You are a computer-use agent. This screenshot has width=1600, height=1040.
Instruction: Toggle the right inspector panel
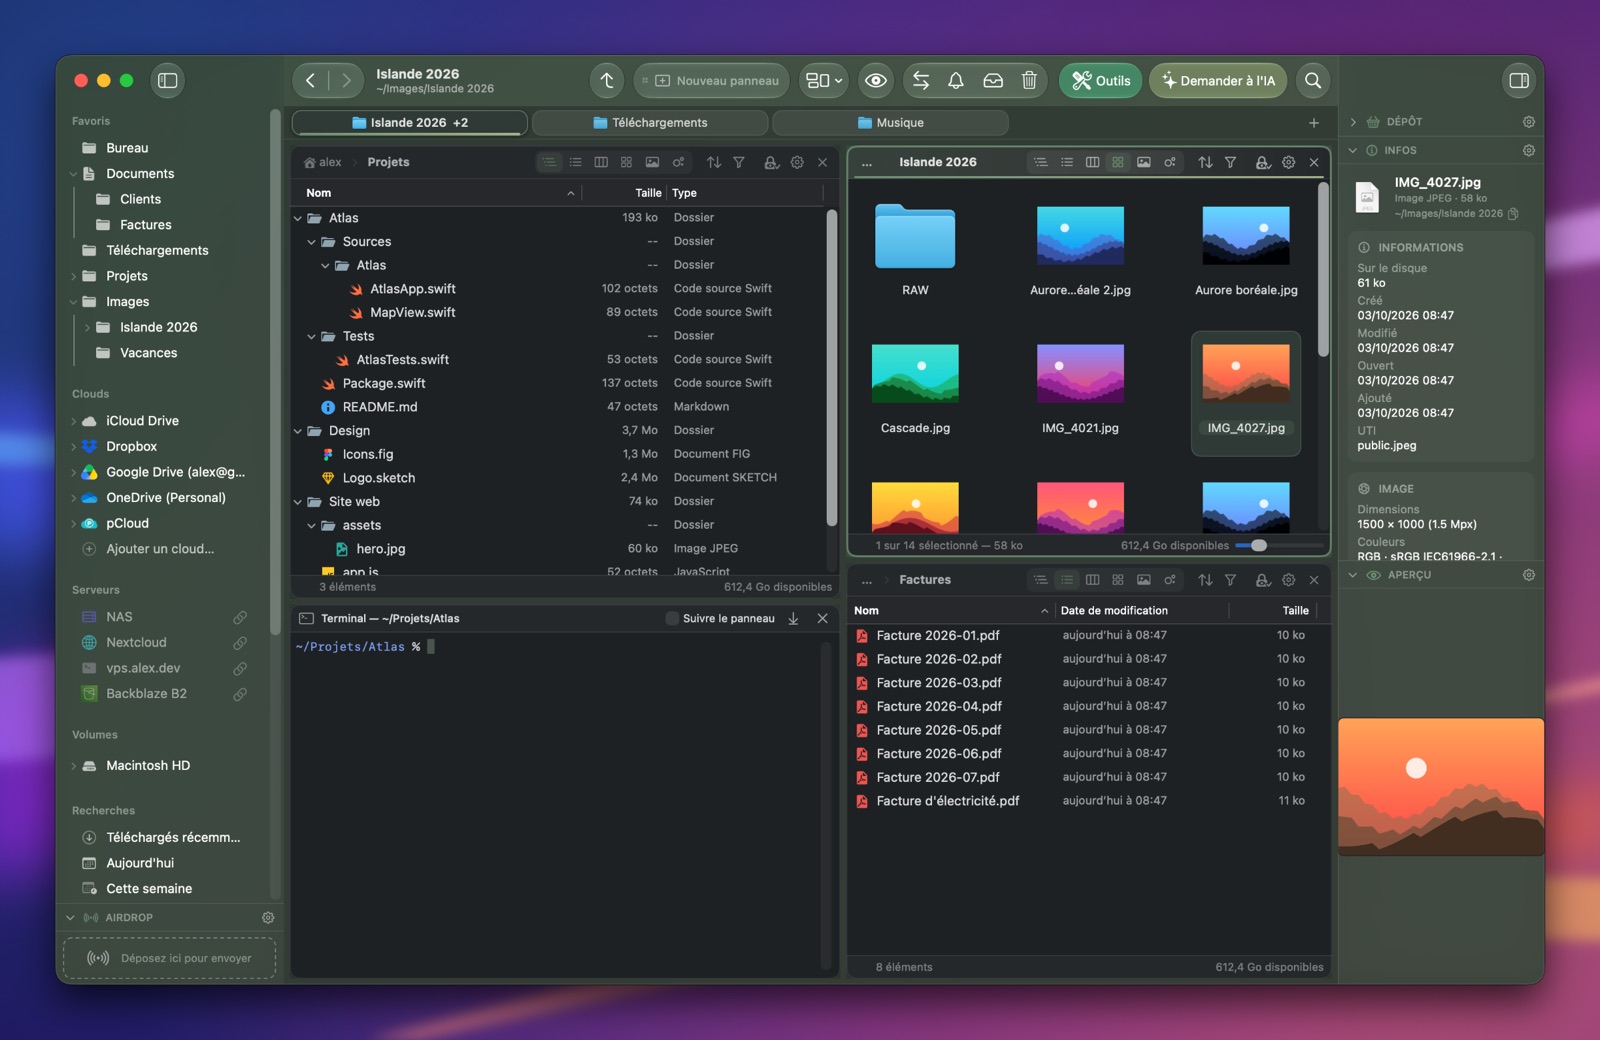1519,81
